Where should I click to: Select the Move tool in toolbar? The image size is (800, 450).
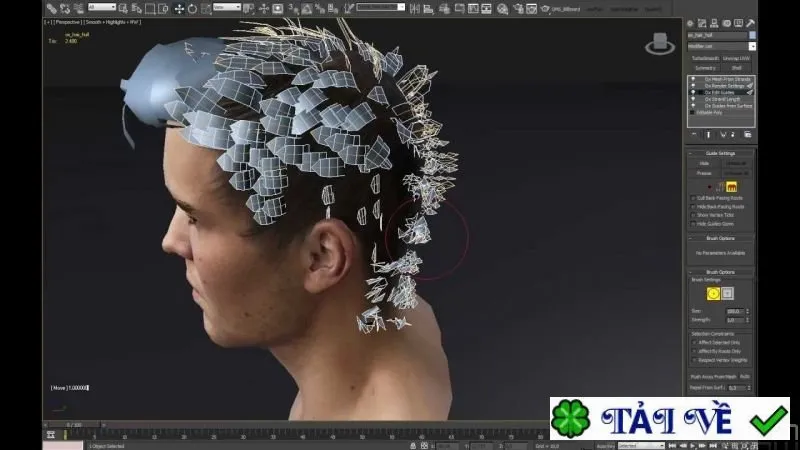click(x=179, y=9)
